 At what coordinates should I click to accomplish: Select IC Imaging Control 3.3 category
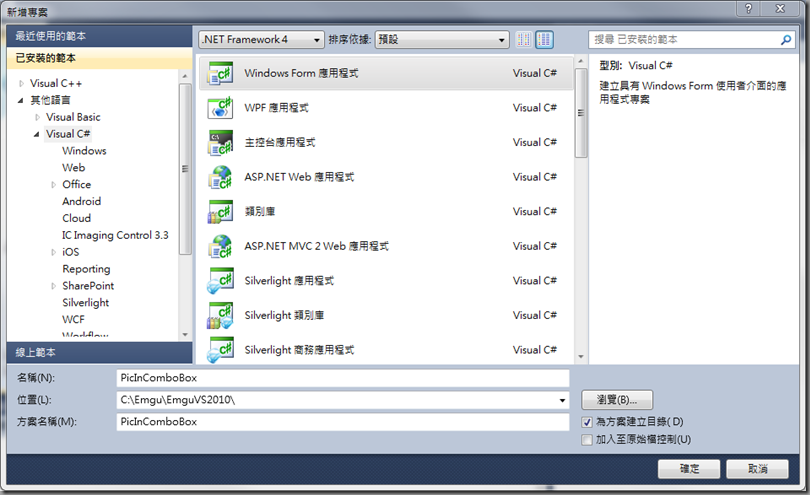click(x=115, y=235)
